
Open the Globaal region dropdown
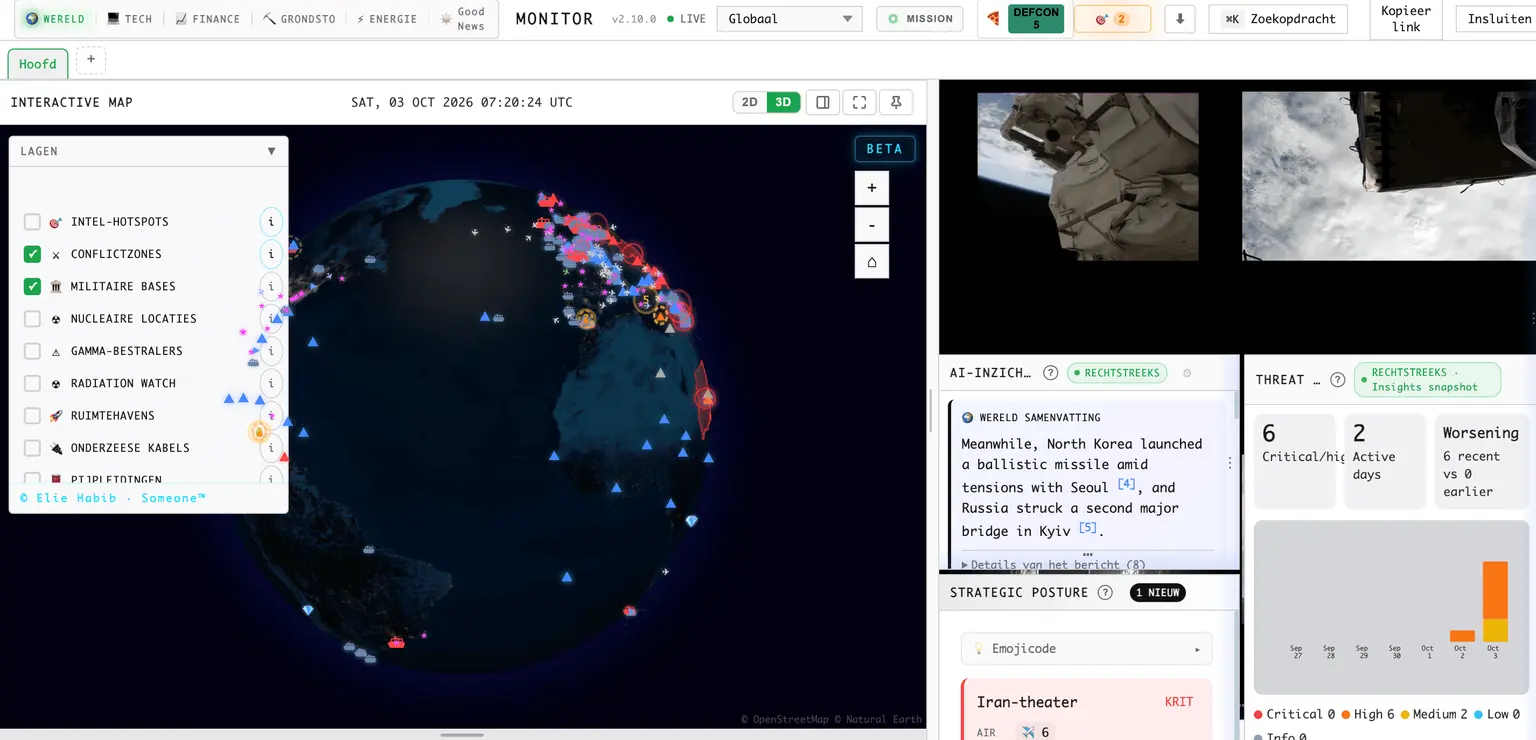(x=790, y=19)
